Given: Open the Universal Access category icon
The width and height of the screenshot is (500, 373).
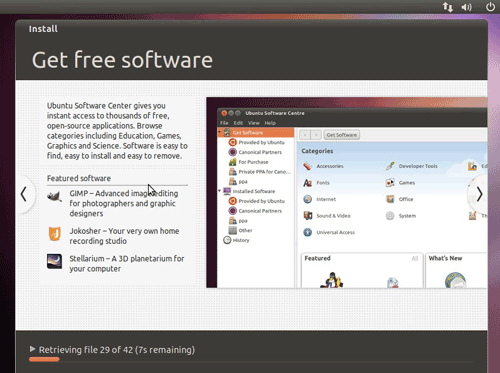Looking at the screenshot, I should [x=307, y=232].
